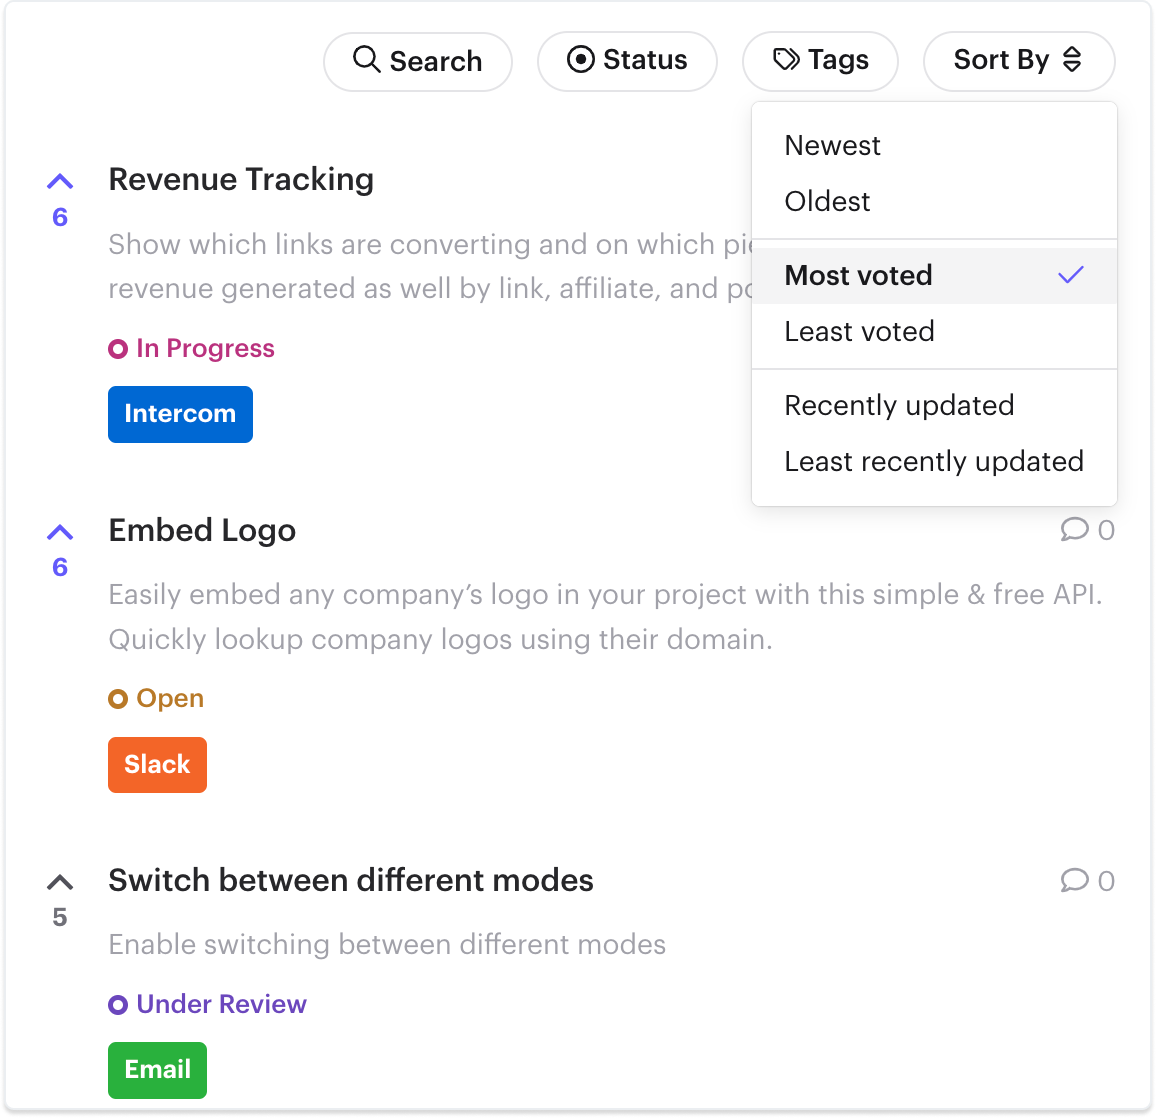Click the blue Intercom tag
1156x1118 pixels.
(x=180, y=414)
